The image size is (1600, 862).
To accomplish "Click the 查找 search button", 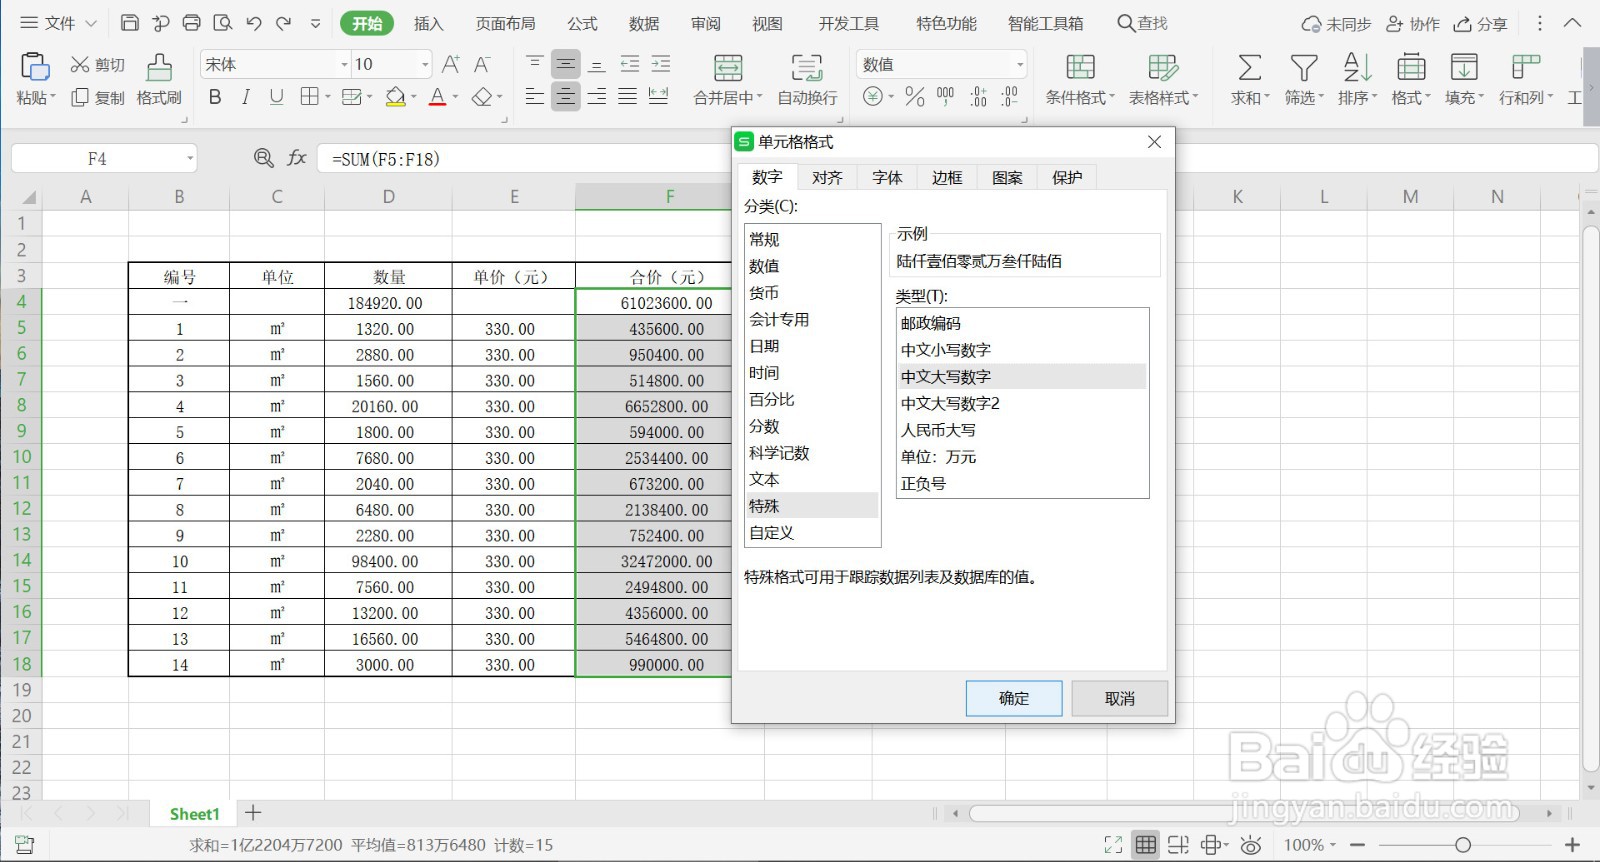I will click(x=1142, y=23).
